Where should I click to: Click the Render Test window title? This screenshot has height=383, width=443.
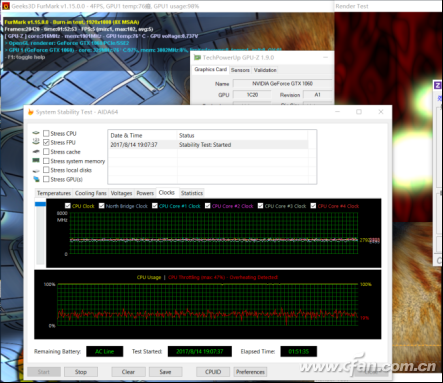(352, 6)
